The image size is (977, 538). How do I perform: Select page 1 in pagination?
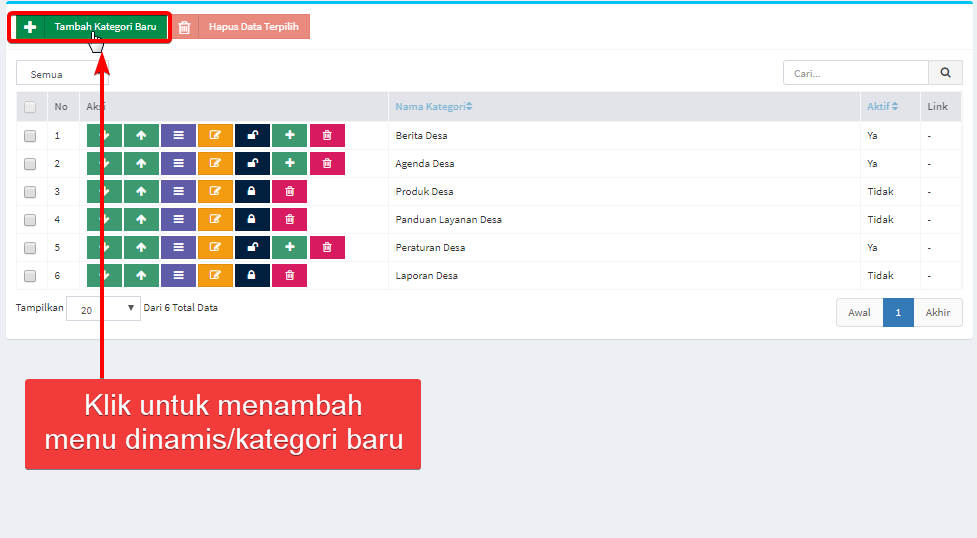coord(898,312)
